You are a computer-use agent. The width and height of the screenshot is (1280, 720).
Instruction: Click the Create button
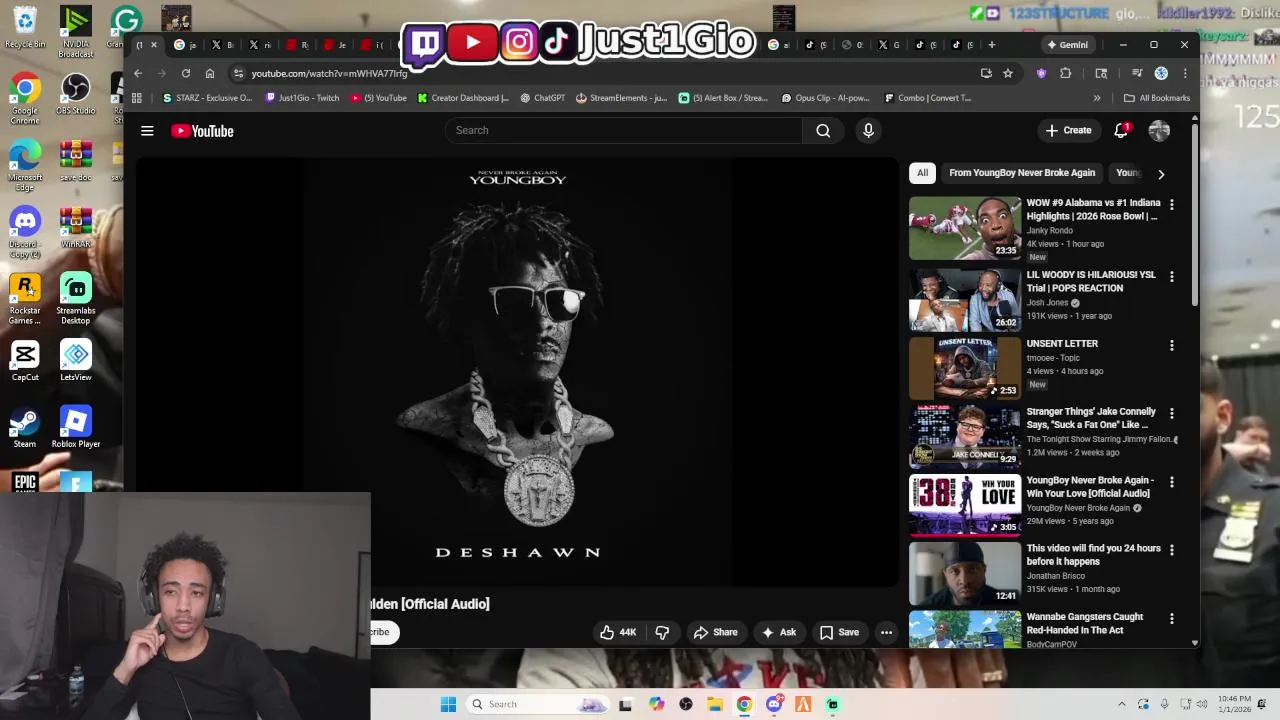(x=1068, y=130)
